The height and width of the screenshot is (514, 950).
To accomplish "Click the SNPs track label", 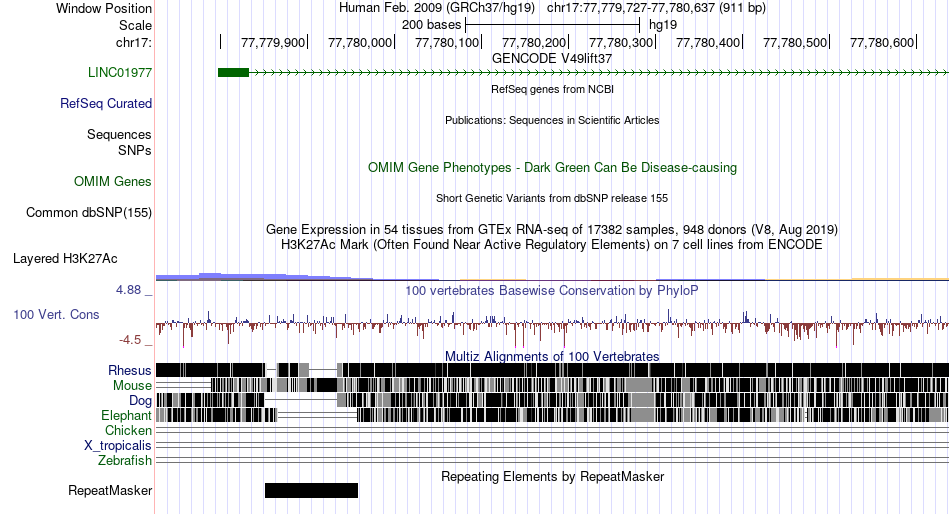I will point(135,150).
